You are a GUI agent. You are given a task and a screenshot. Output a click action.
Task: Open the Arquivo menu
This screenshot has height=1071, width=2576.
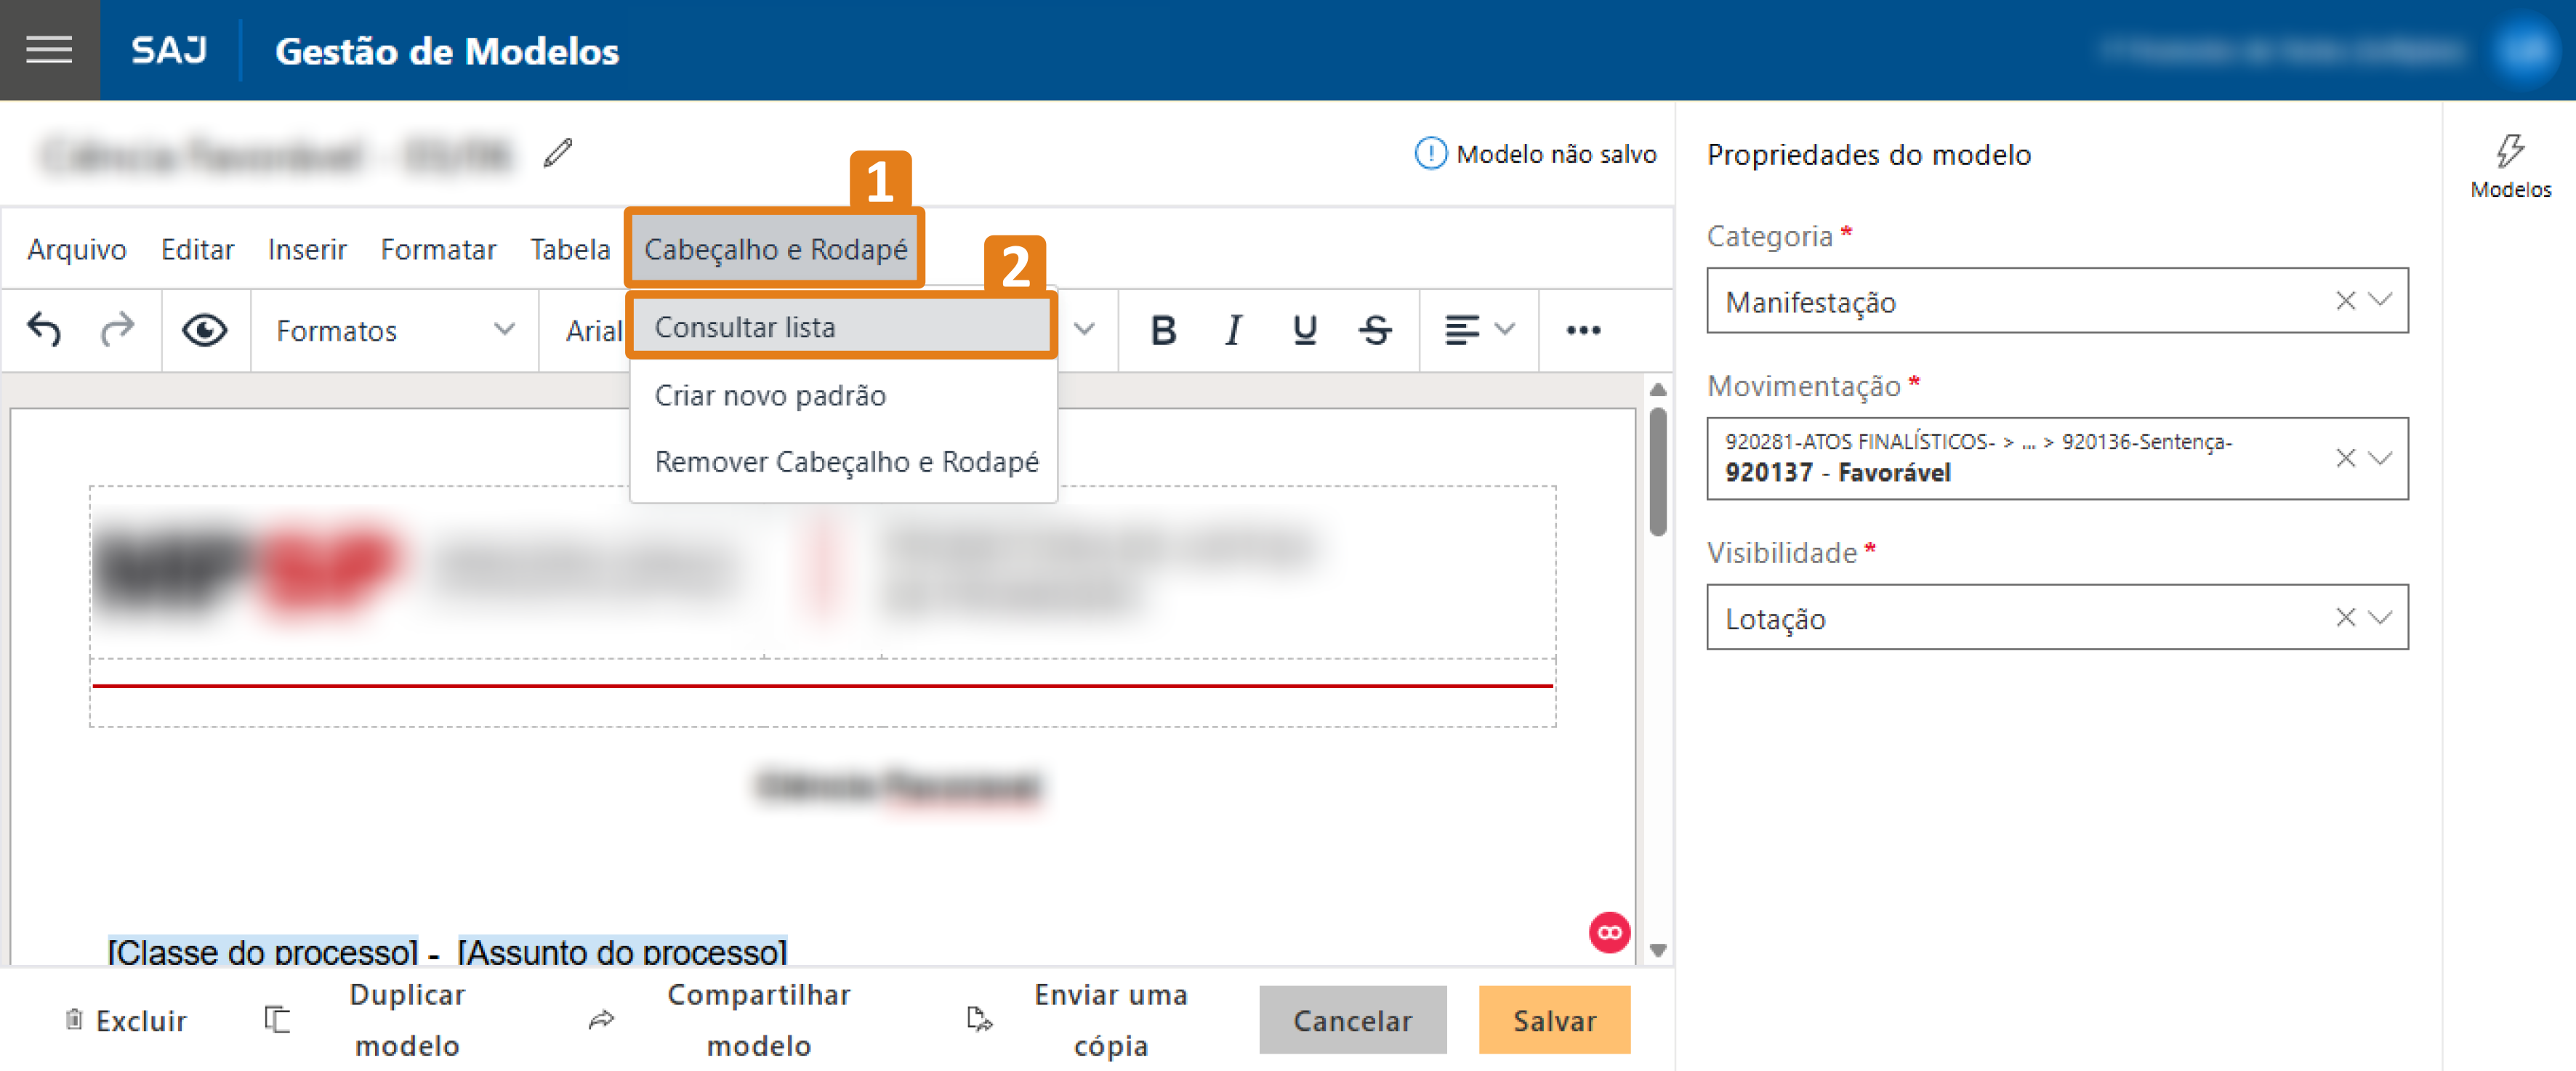tap(76, 249)
